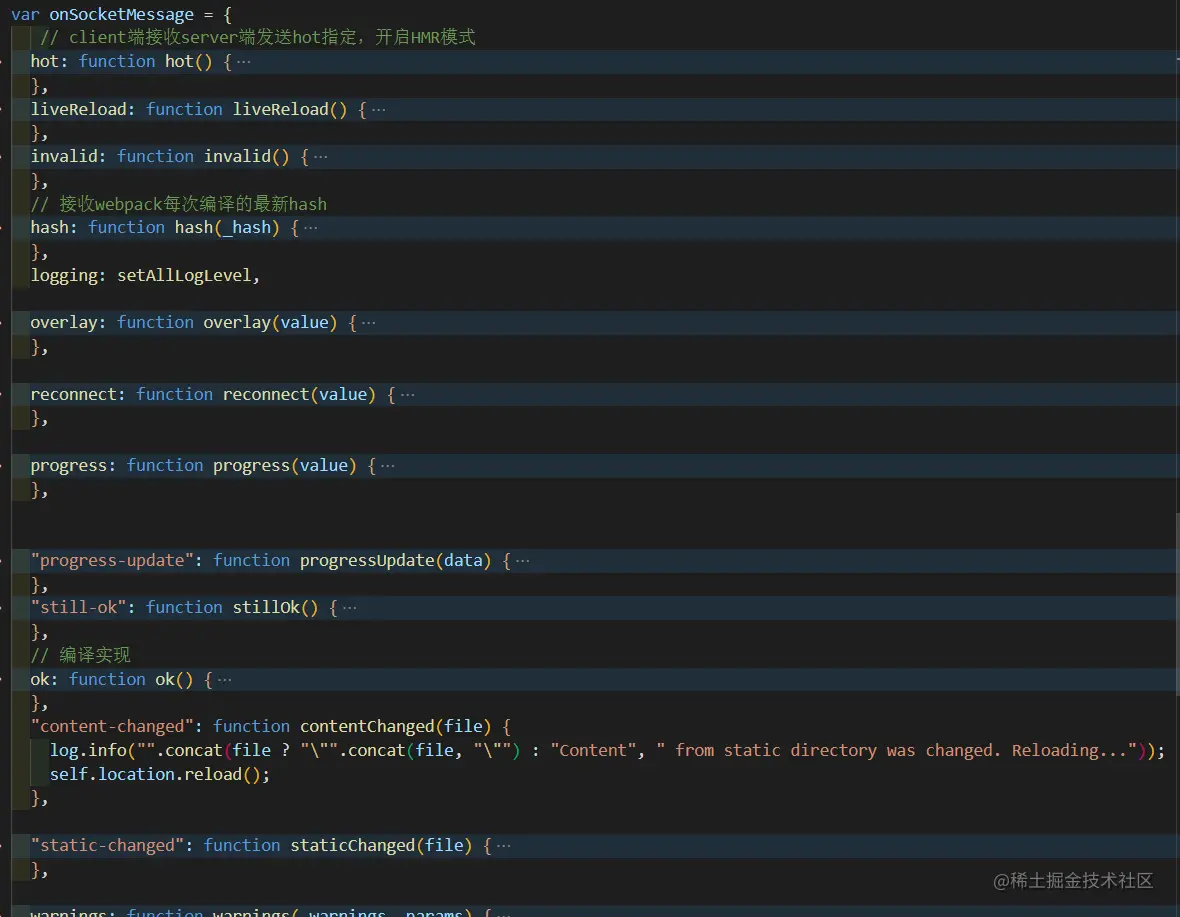Expand the folded ok() function

click(x=224, y=680)
